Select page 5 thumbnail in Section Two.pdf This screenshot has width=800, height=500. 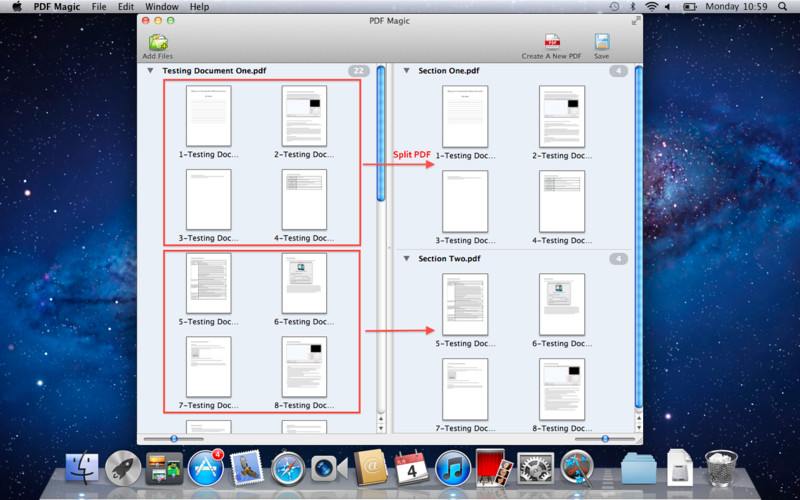465,305
